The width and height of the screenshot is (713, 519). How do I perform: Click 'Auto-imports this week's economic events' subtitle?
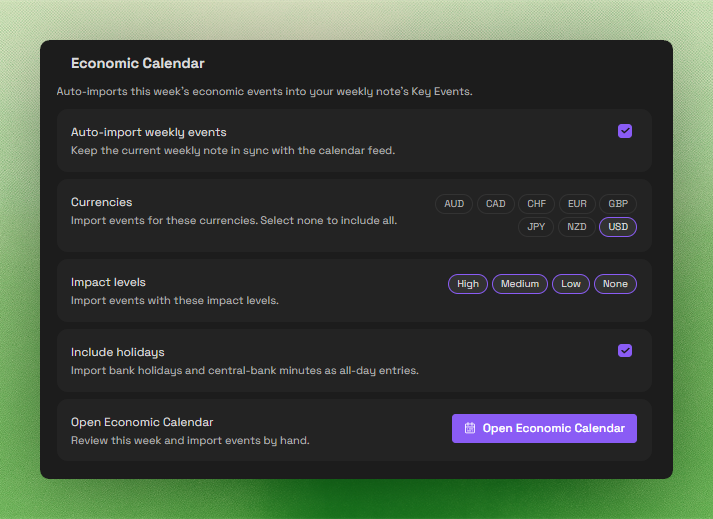(x=264, y=91)
